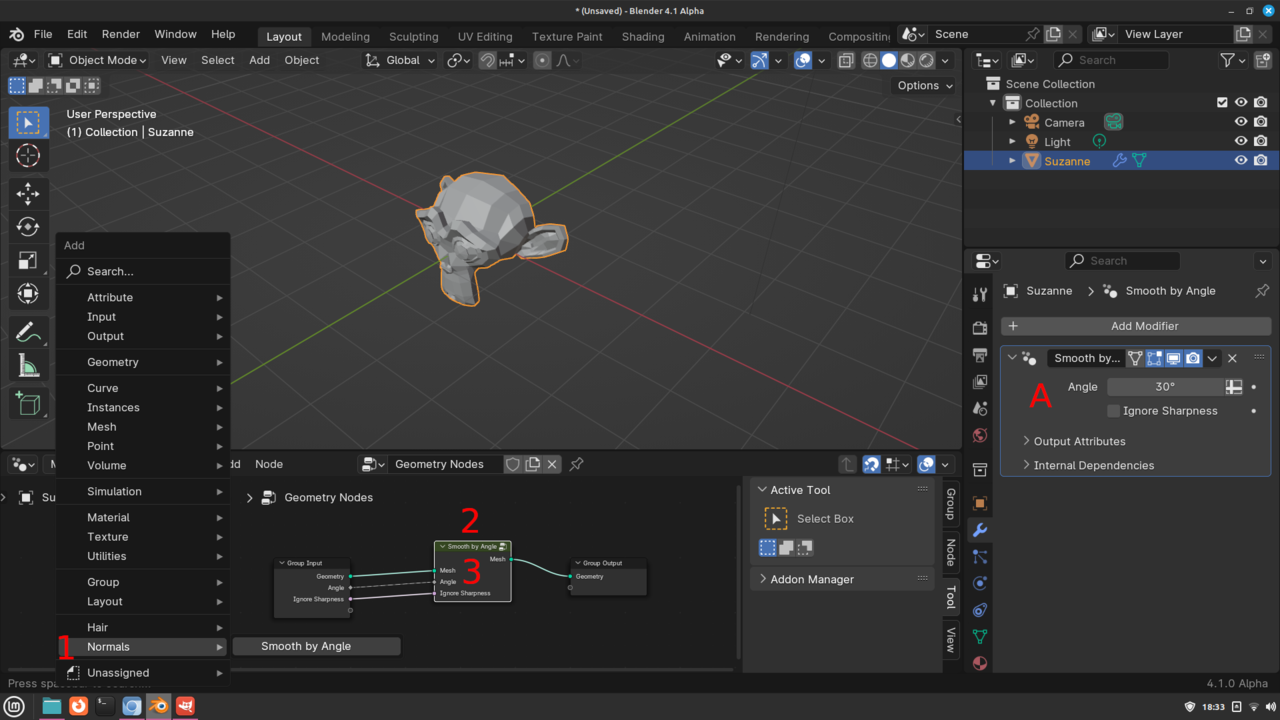Open the terminal from taskbar
This screenshot has width=1280, height=720.
104,706
